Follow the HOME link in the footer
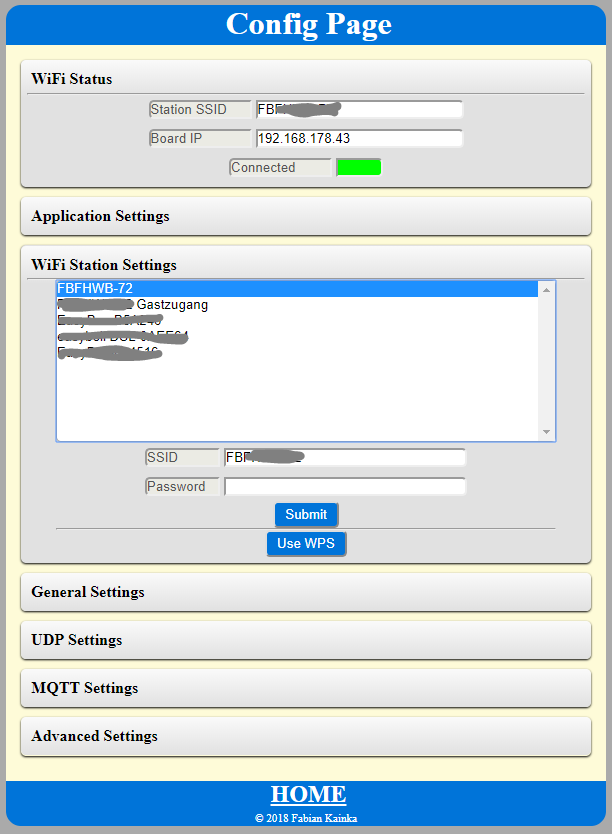Viewport: 612px width, 834px height. click(x=307, y=795)
